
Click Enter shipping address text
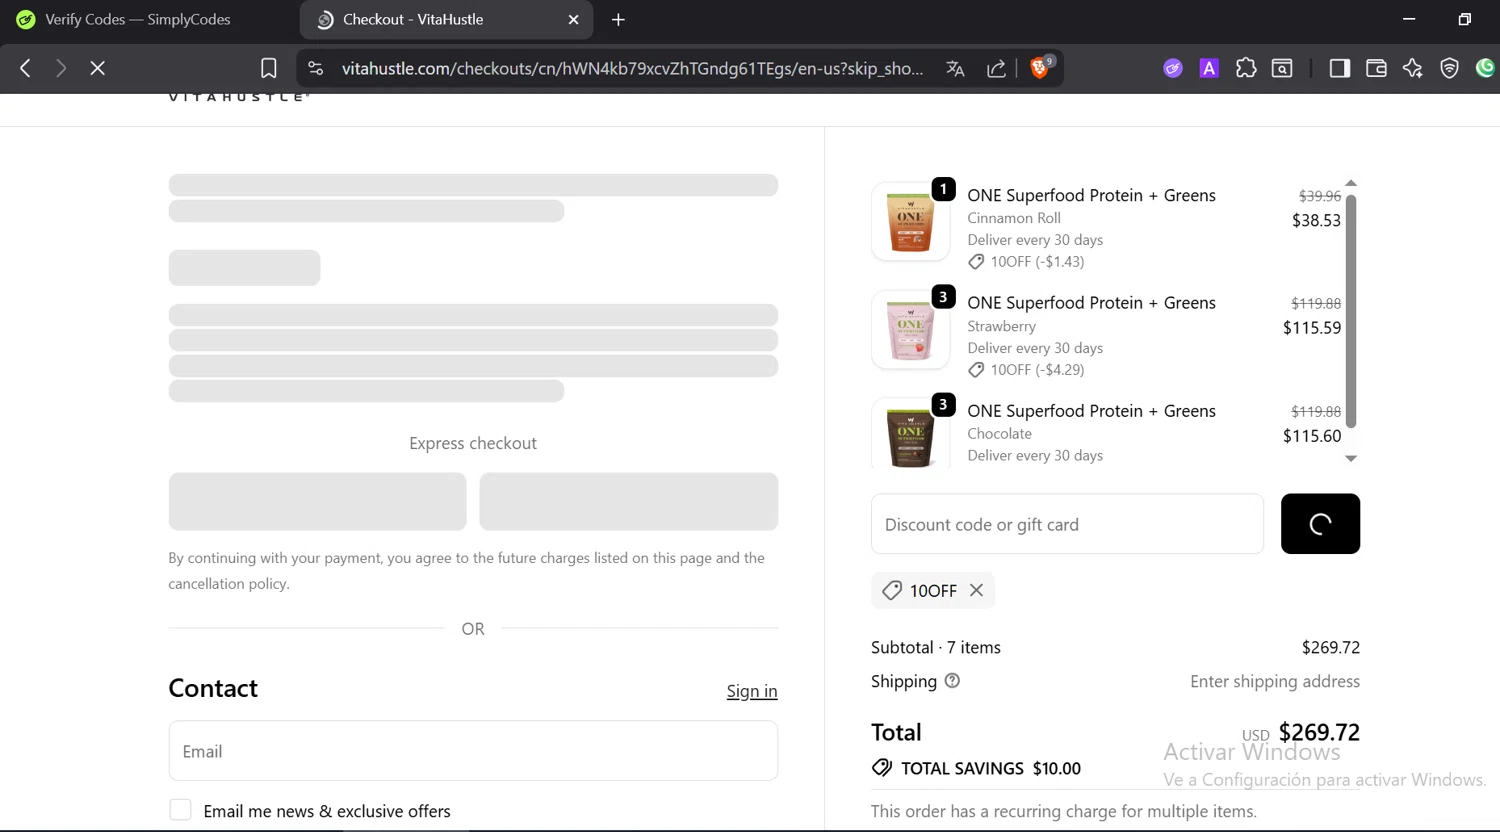pos(1275,681)
